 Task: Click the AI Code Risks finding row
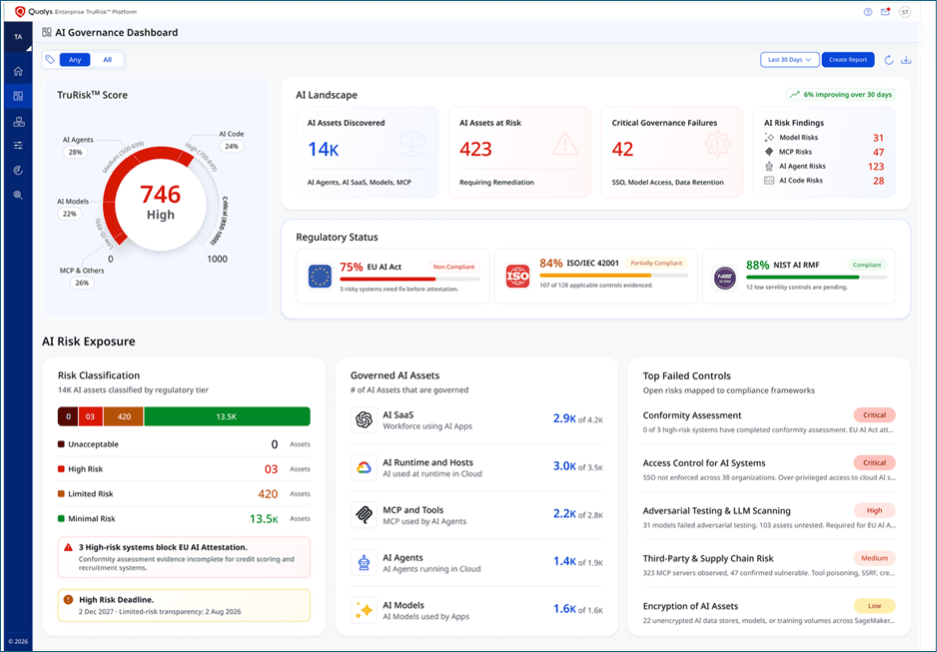(x=824, y=180)
